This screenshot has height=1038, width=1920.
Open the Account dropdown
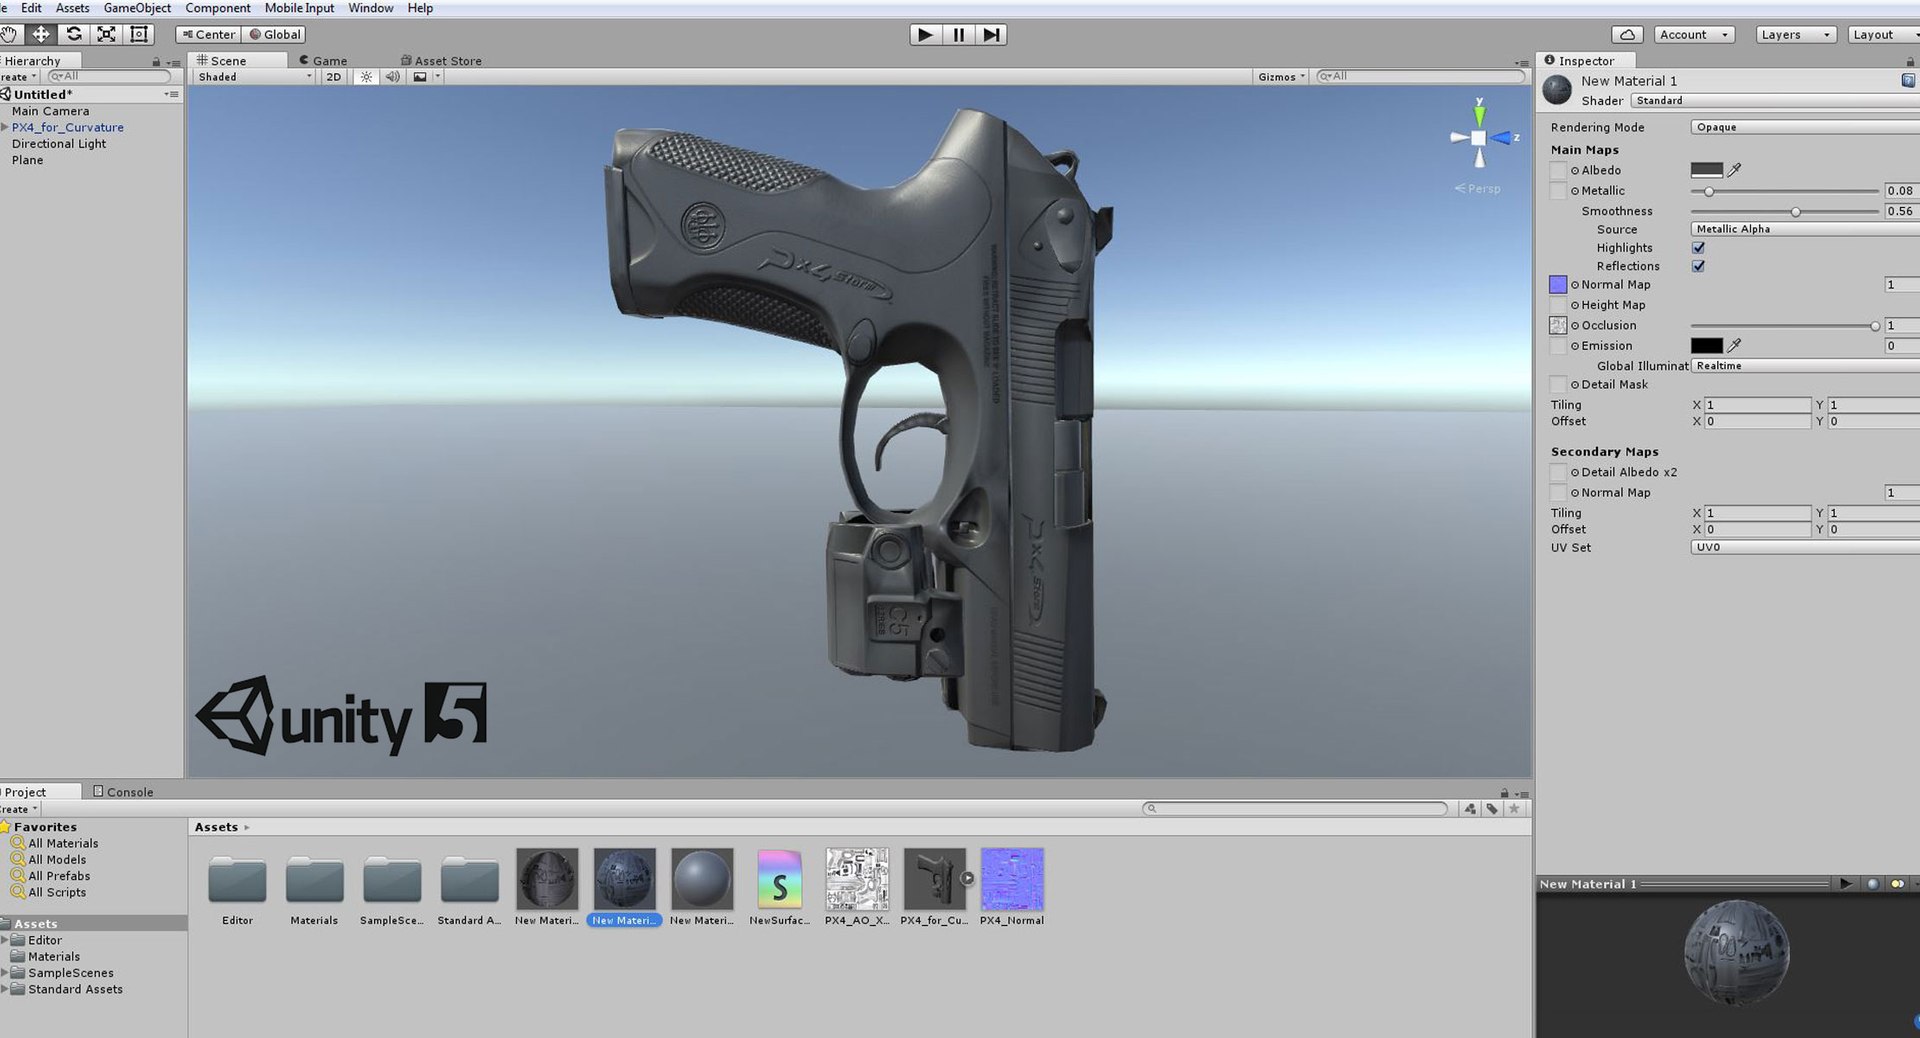tap(1693, 34)
